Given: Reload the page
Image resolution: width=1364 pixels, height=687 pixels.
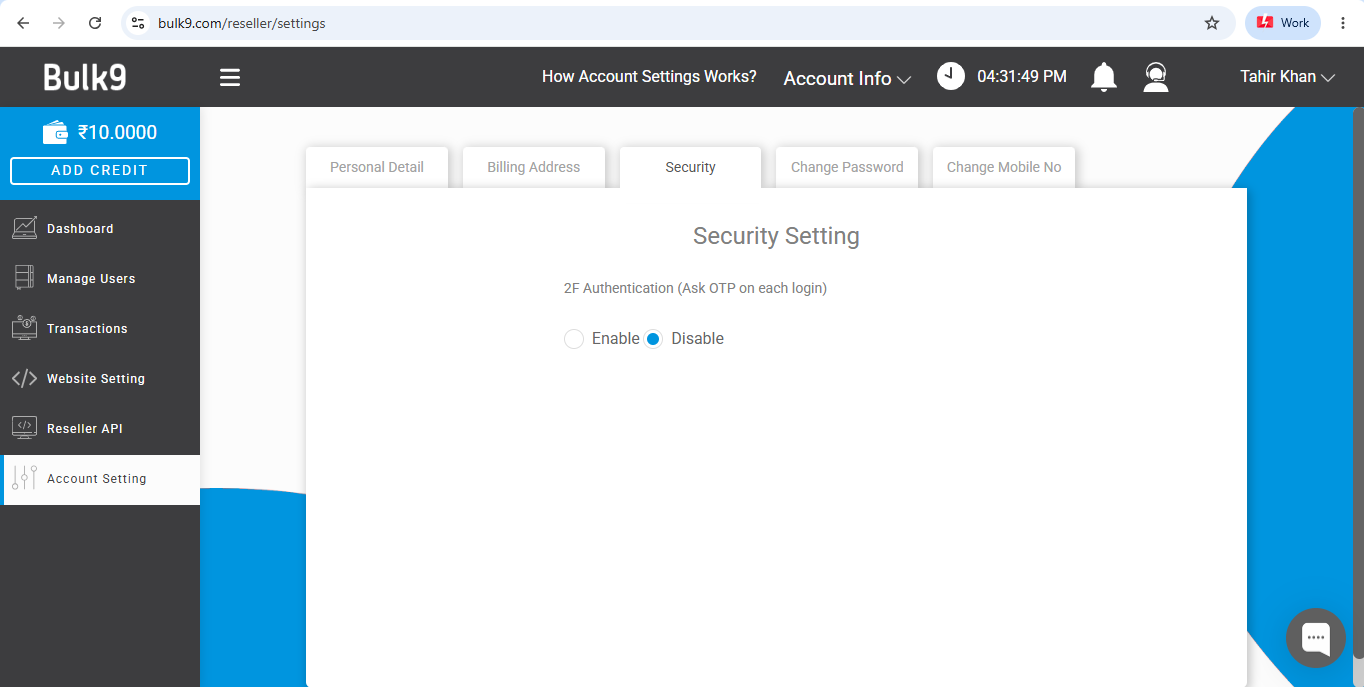Looking at the screenshot, I should [95, 22].
